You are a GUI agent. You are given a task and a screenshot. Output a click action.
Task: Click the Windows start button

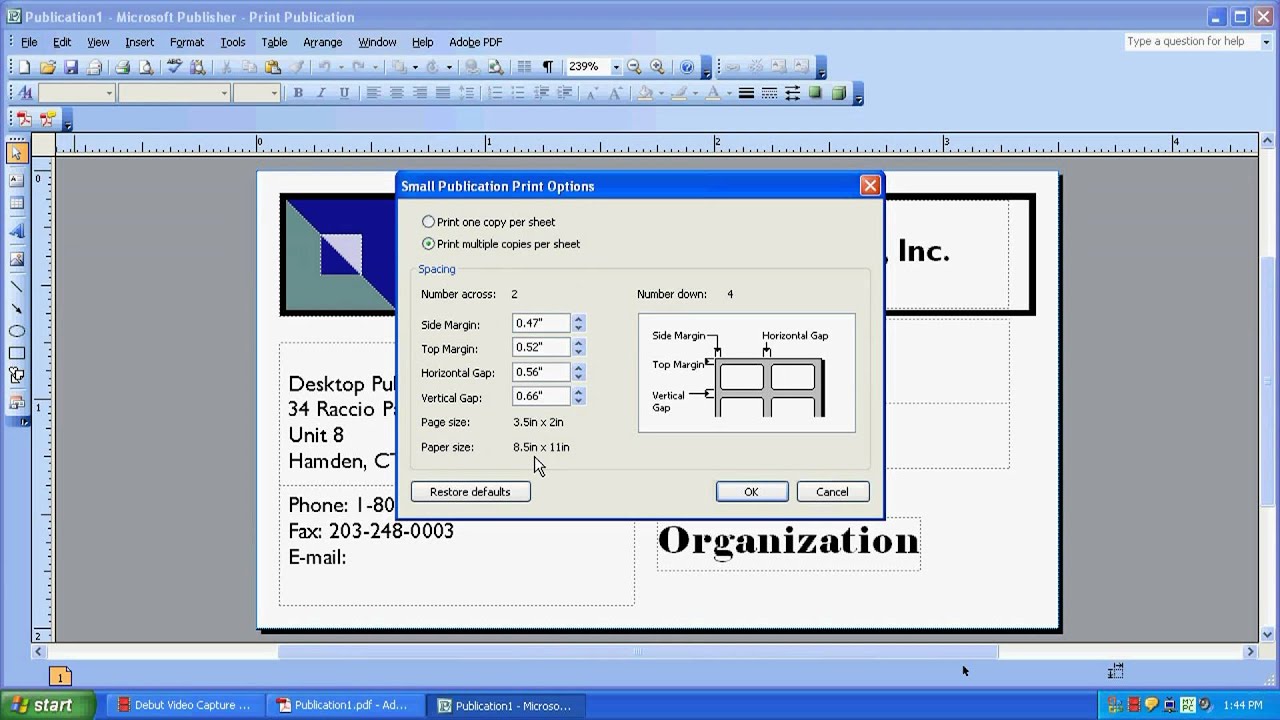[x=49, y=705]
